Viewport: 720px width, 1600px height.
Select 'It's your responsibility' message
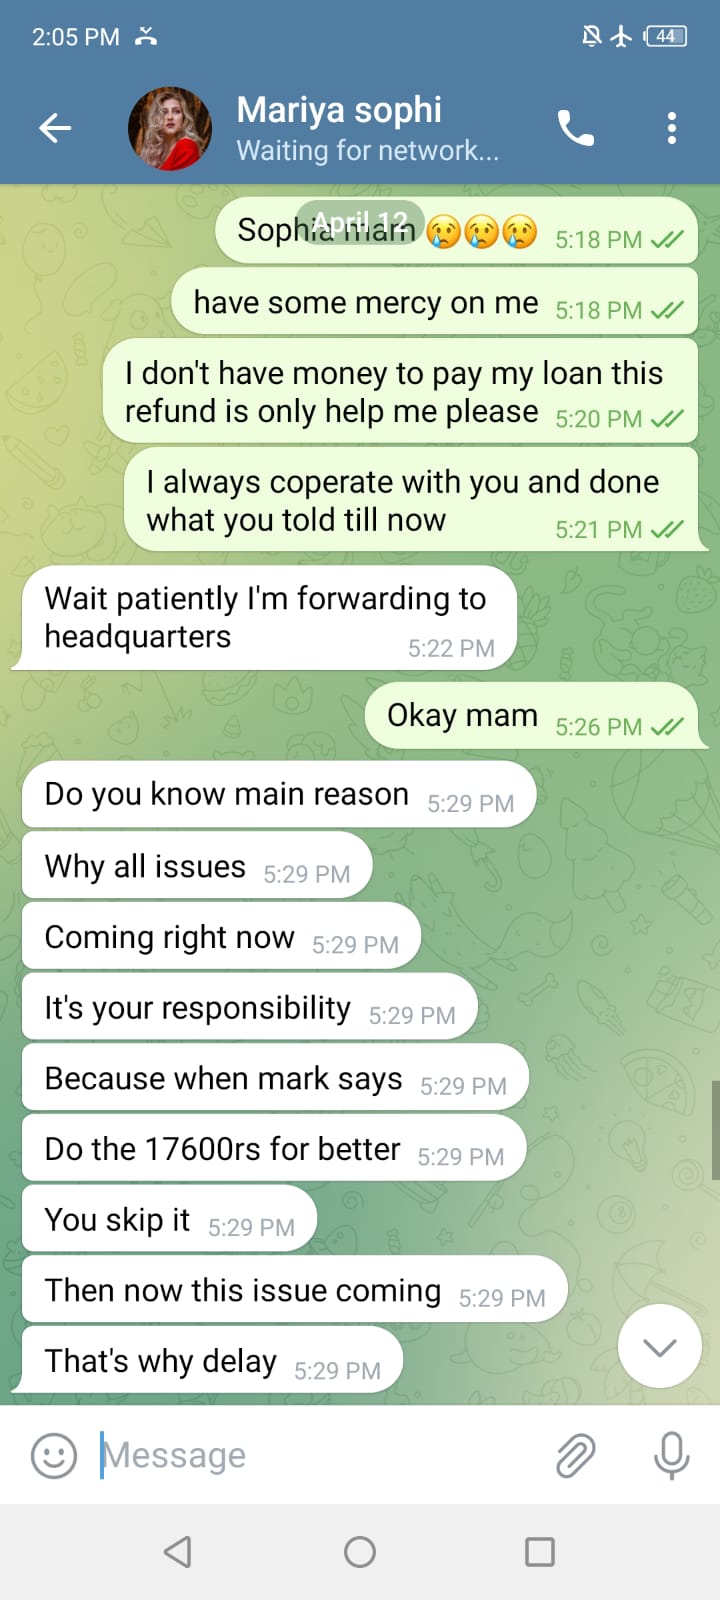(249, 1008)
